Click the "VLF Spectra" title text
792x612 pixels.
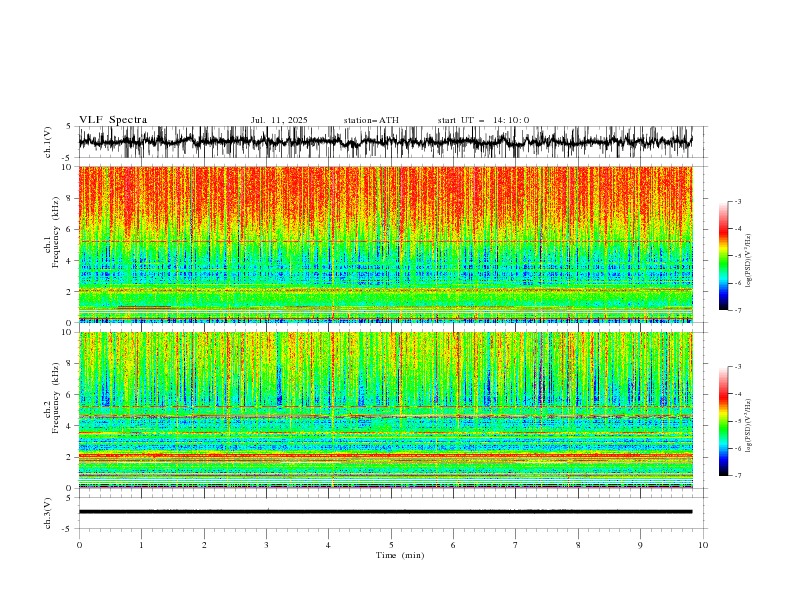[113, 120]
